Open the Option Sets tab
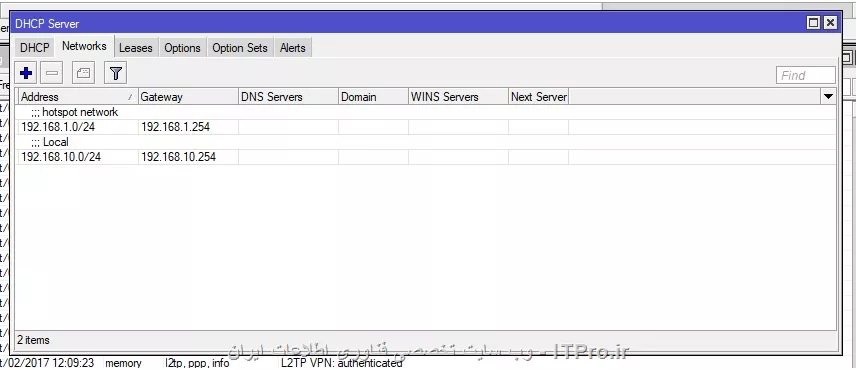 point(240,48)
